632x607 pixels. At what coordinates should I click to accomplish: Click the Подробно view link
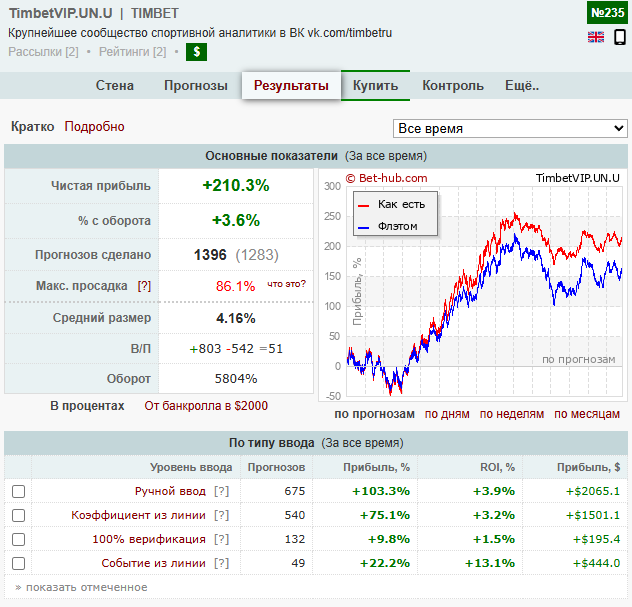[95, 127]
